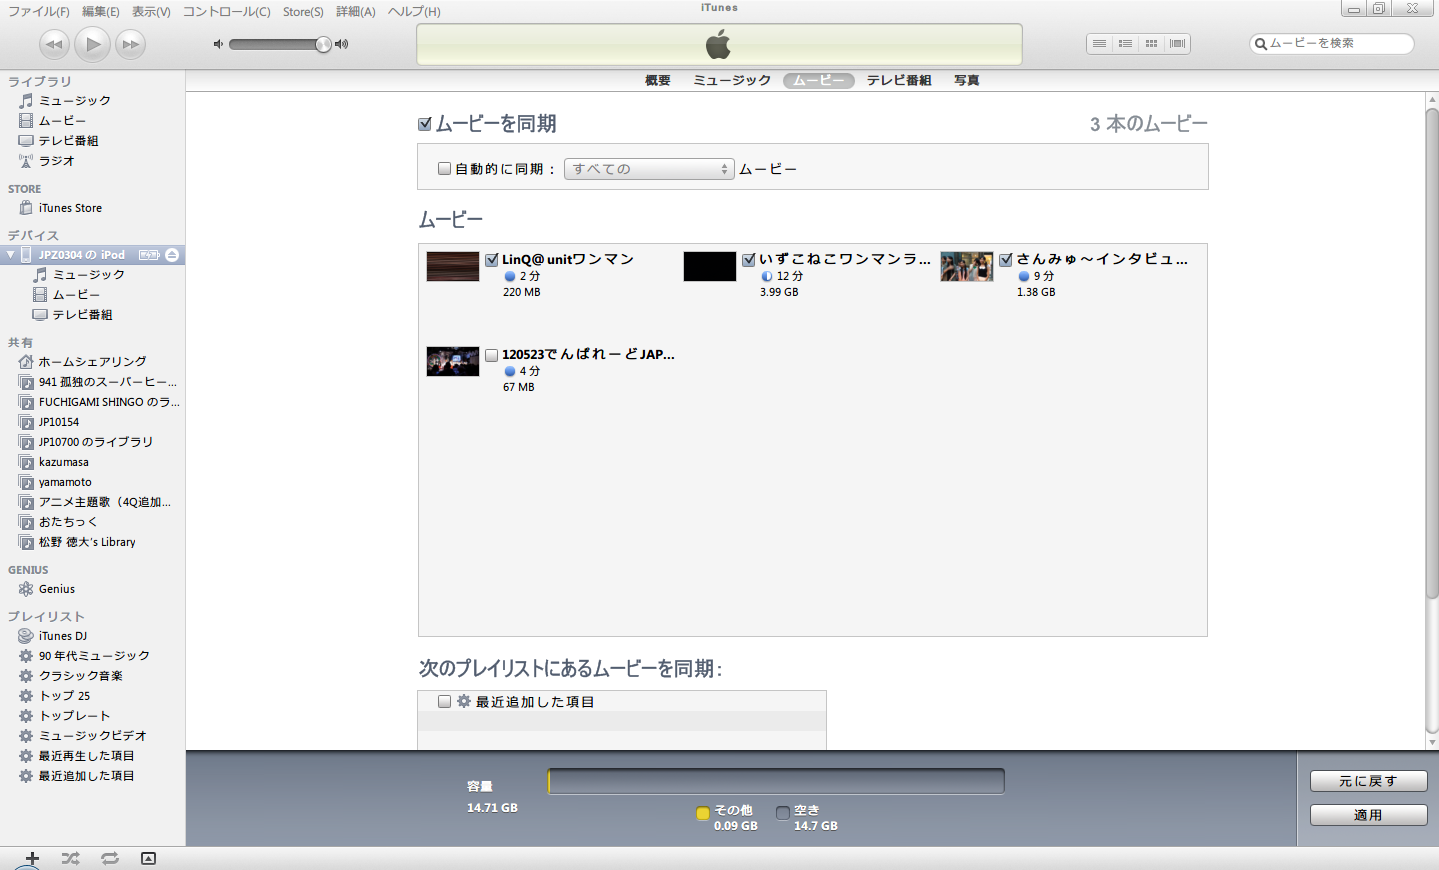Switch to the ミュージック tab
The width and height of the screenshot is (1439, 870).
coord(732,80)
